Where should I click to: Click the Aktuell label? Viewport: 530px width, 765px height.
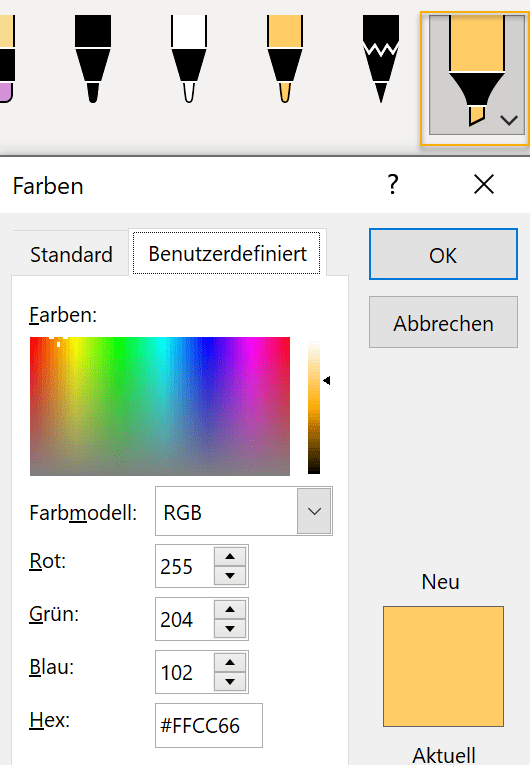coord(444,755)
